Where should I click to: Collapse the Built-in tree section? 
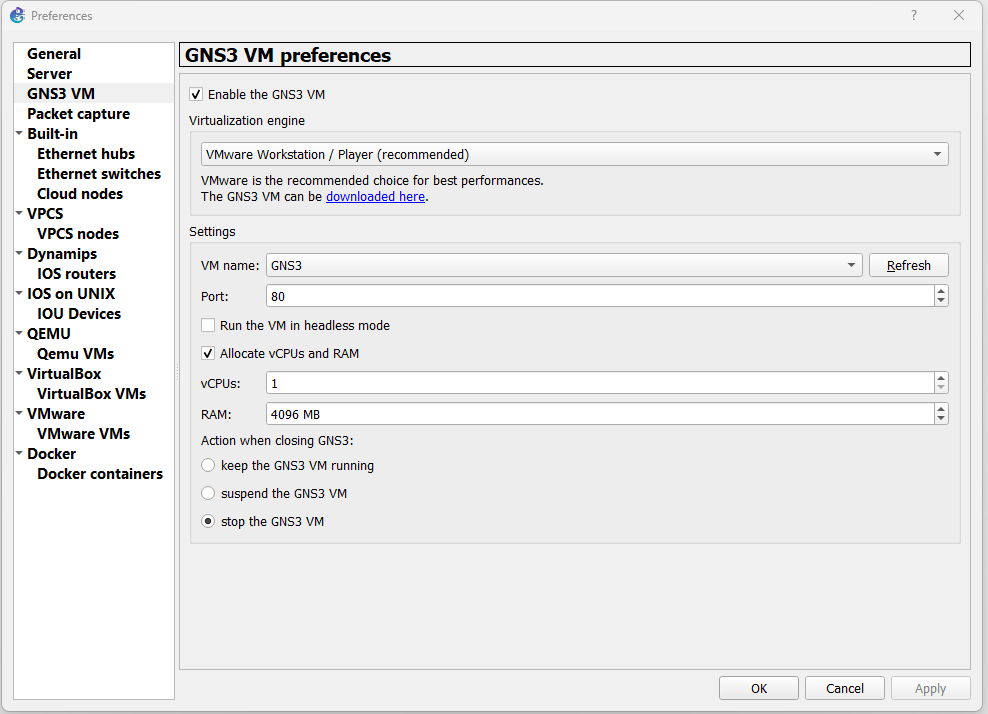(21, 133)
